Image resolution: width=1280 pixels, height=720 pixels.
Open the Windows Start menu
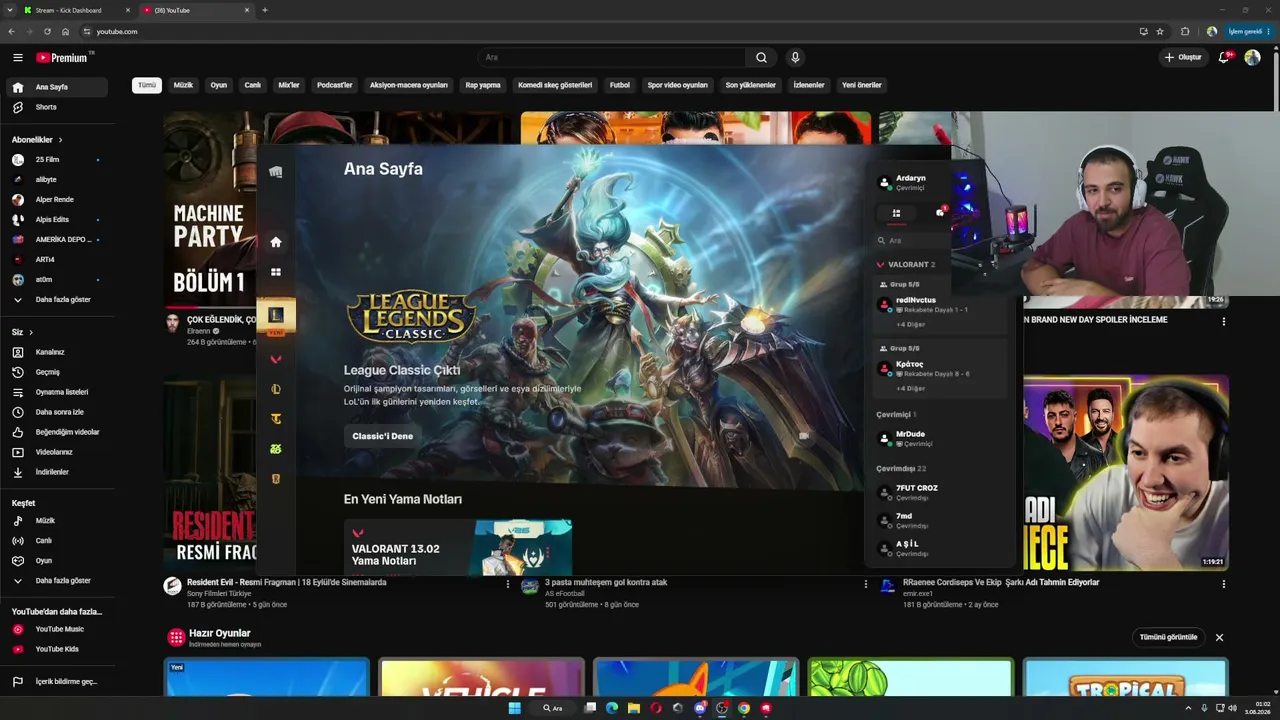pyautogui.click(x=514, y=708)
